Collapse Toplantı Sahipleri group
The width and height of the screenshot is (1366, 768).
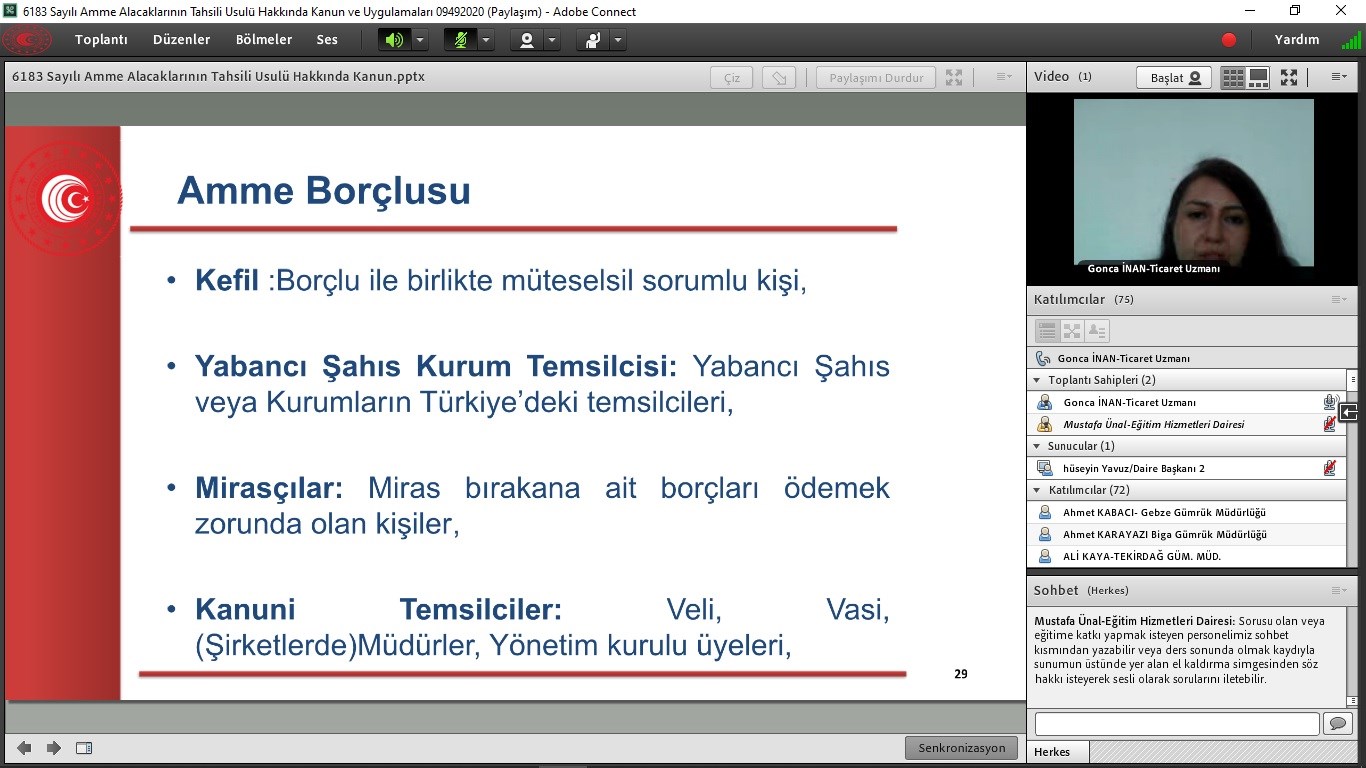tap(1037, 380)
